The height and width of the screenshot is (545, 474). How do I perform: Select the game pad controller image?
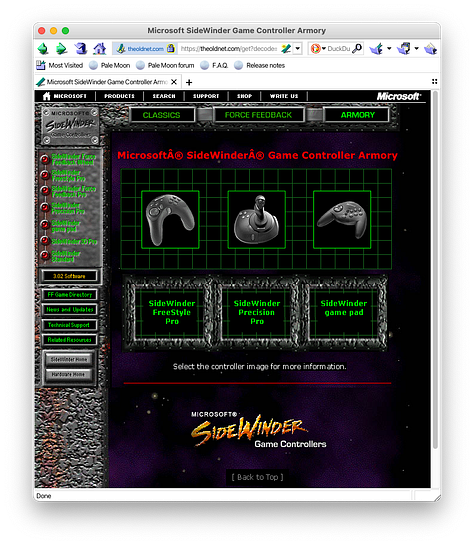[342, 220]
